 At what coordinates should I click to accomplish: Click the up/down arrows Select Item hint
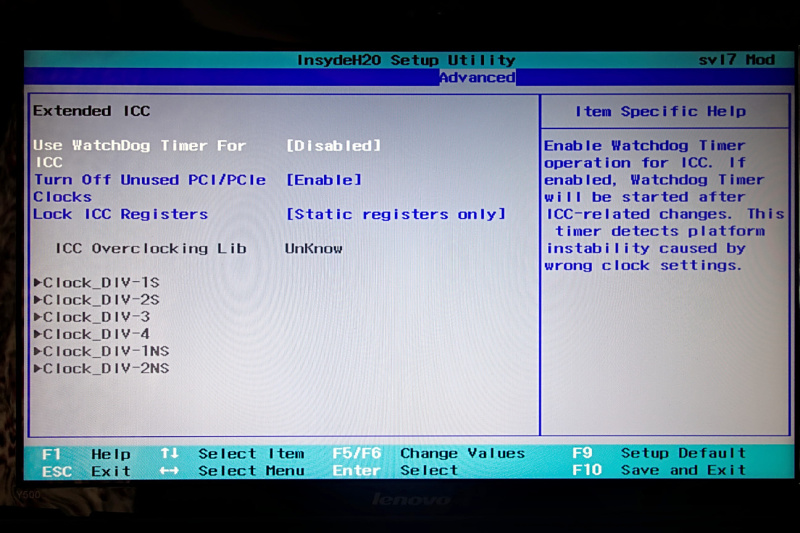[x=232, y=453]
